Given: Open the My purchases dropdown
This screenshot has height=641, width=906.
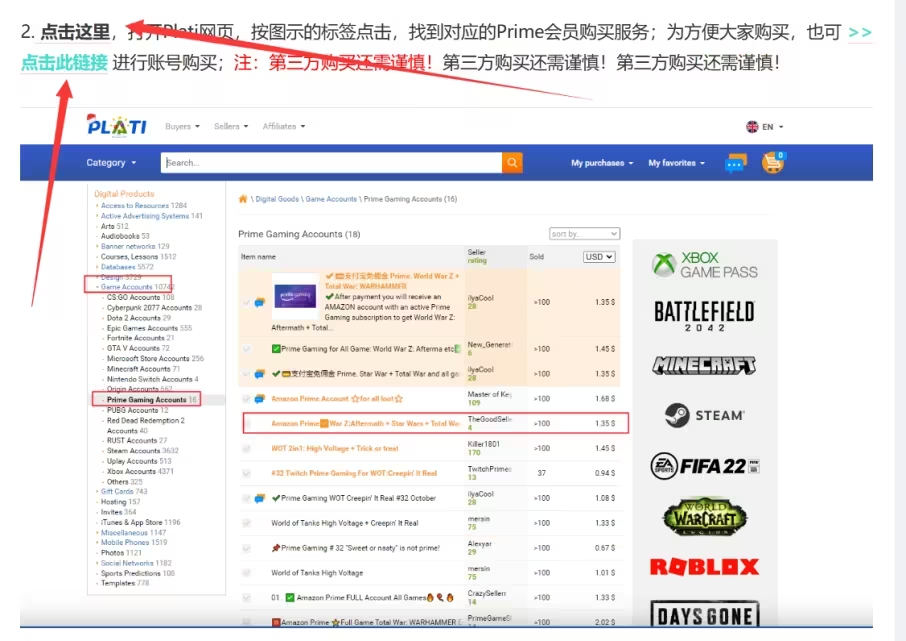Looking at the screenshot, I should pos(602,163).
